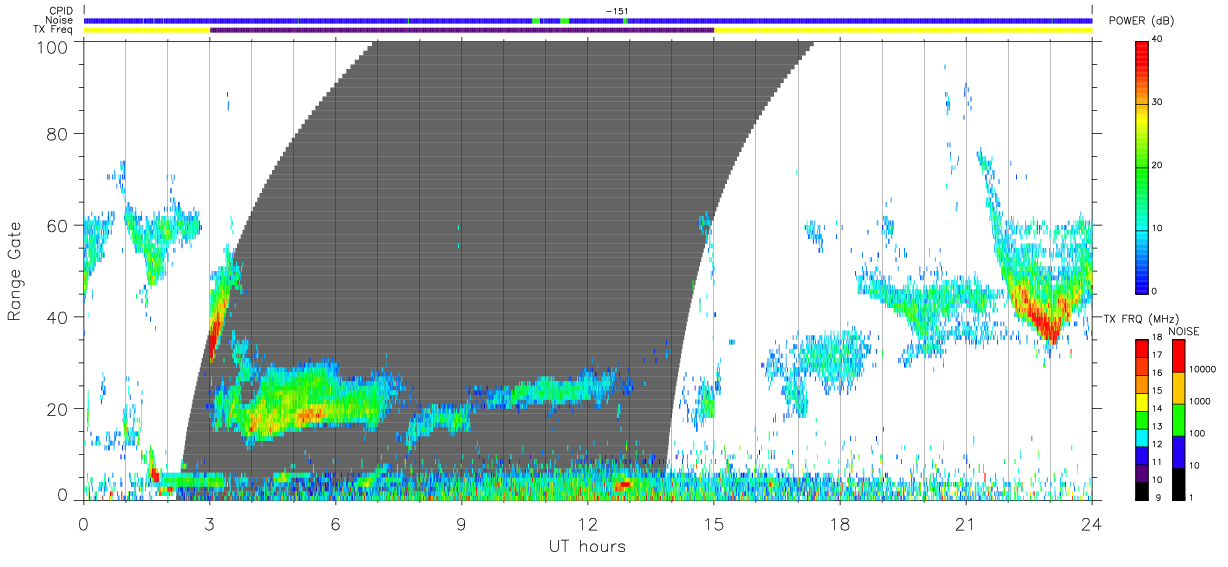This screenshot has width=1228, height=567.
Task: Click the 21 tick on UT hours axis
Action: [x=966, y=523]
